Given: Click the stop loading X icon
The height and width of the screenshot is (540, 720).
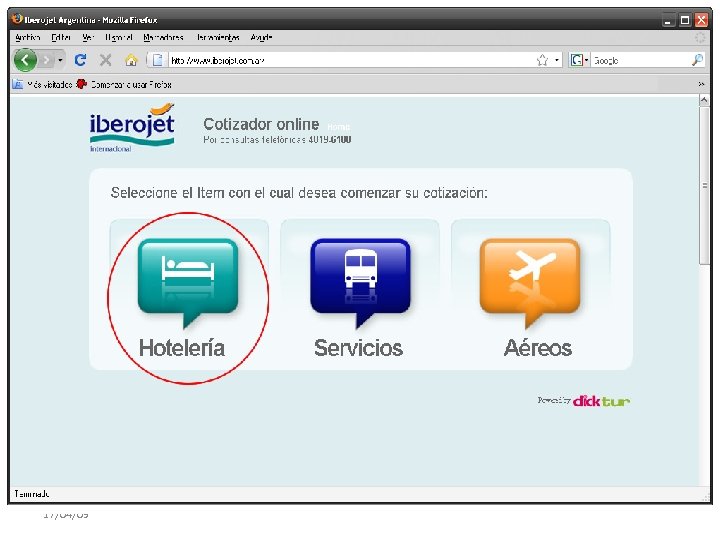Looking at the screenshot, I should point(106,60).
